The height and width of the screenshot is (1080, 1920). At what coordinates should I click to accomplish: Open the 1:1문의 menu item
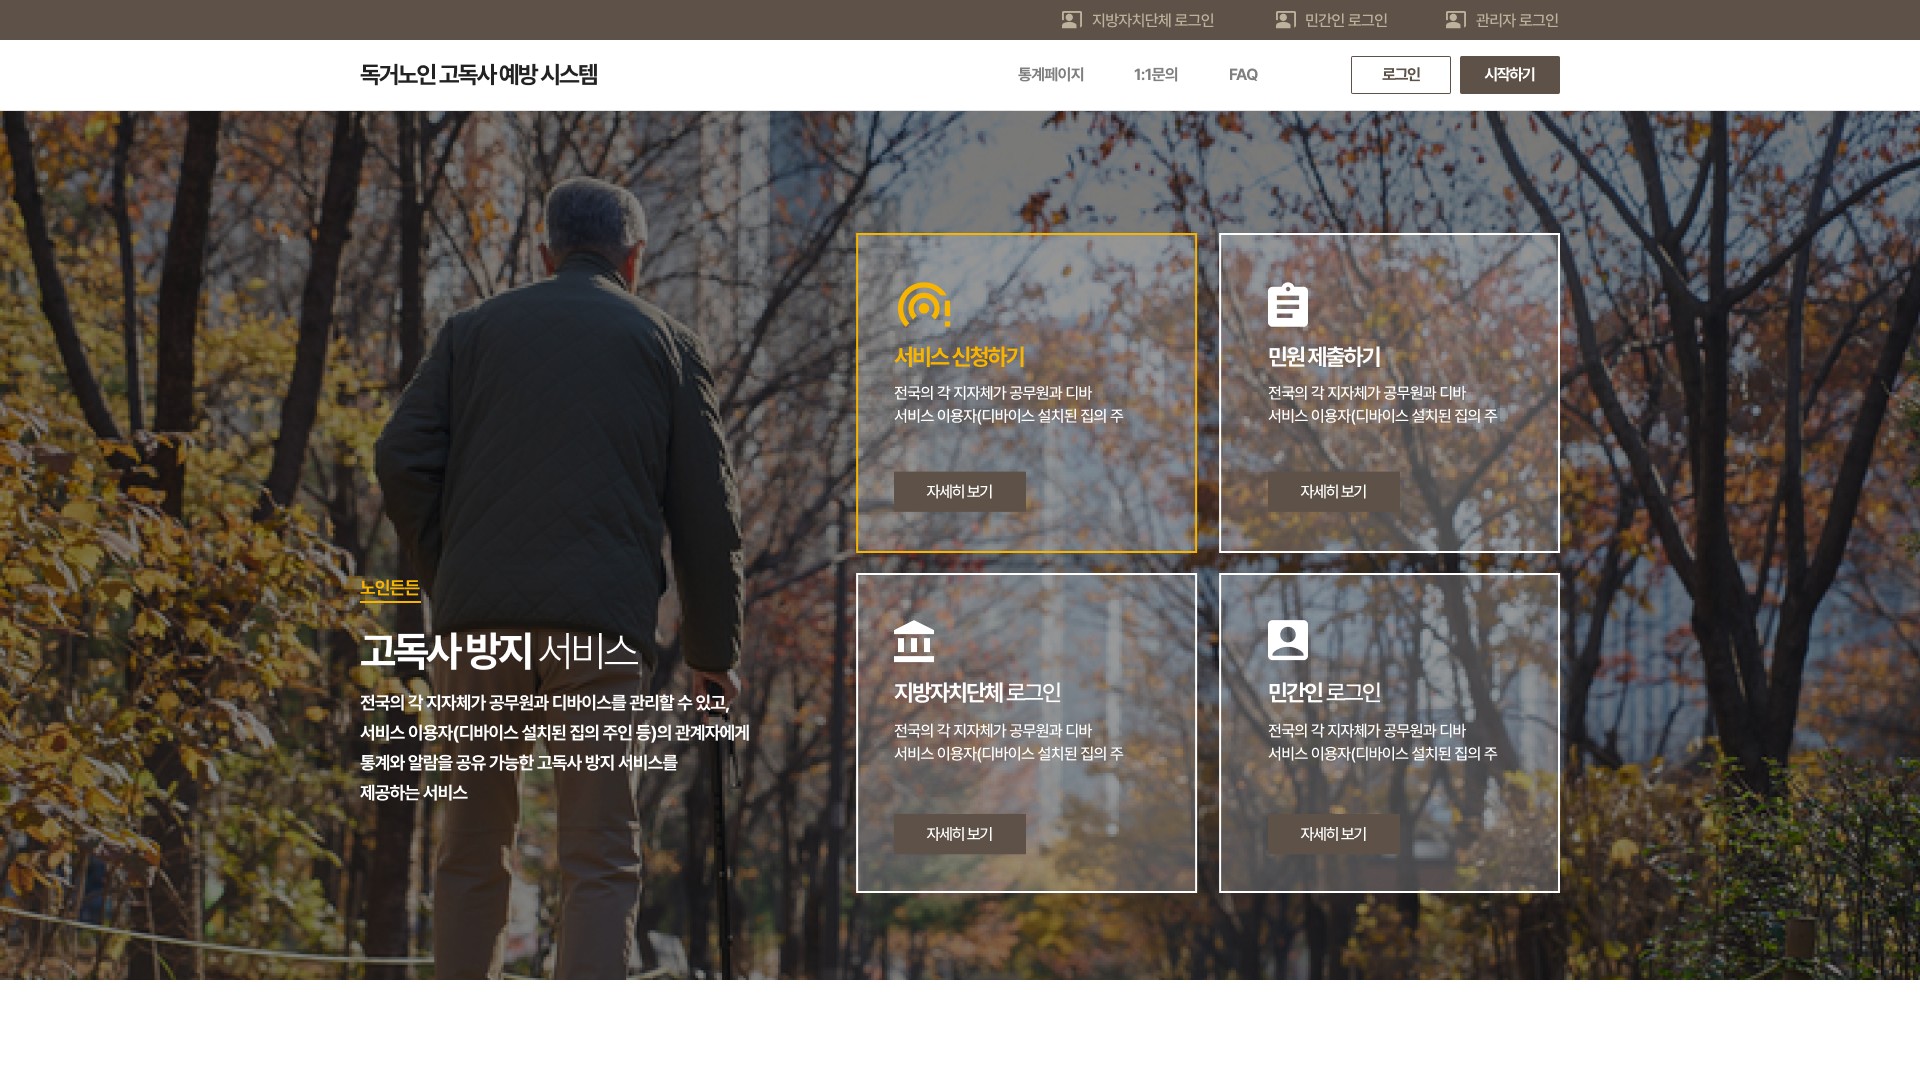(x=1155, y=75)
